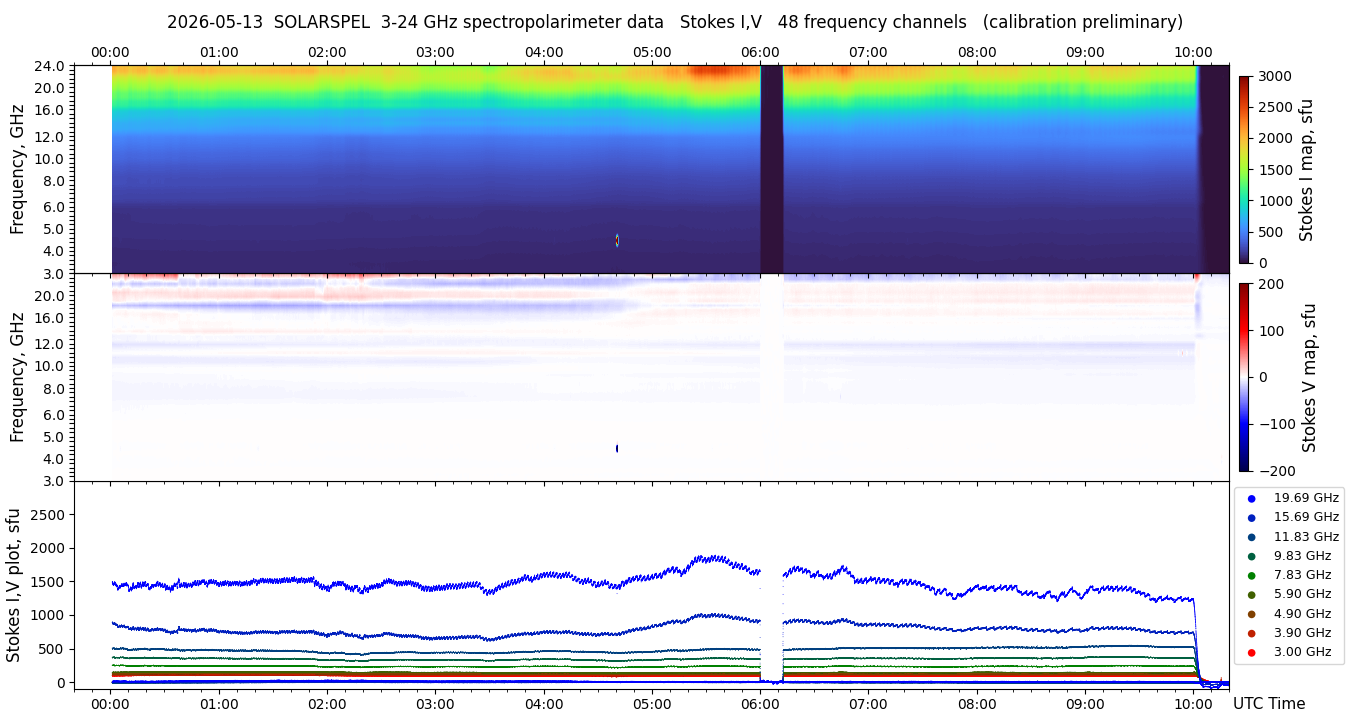Click the 9.83 GHz legend marker
Viewport: 1350px width, 725px height.
coord(1251,556)
